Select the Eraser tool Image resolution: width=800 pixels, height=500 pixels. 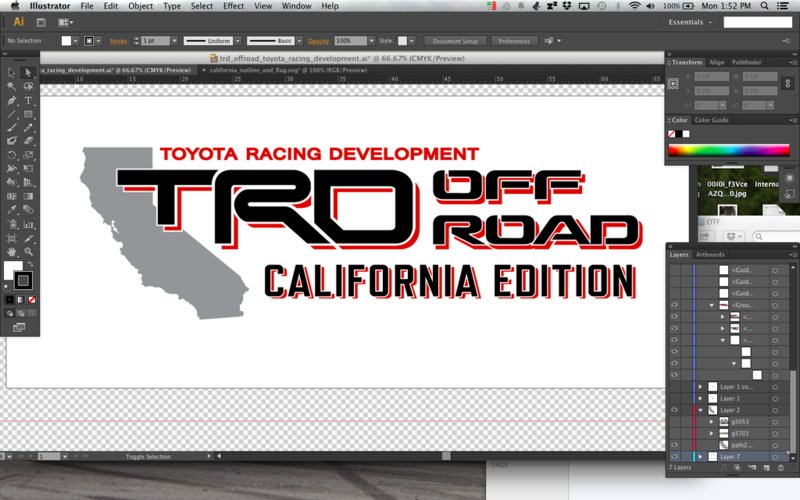(x=28, y=141)
